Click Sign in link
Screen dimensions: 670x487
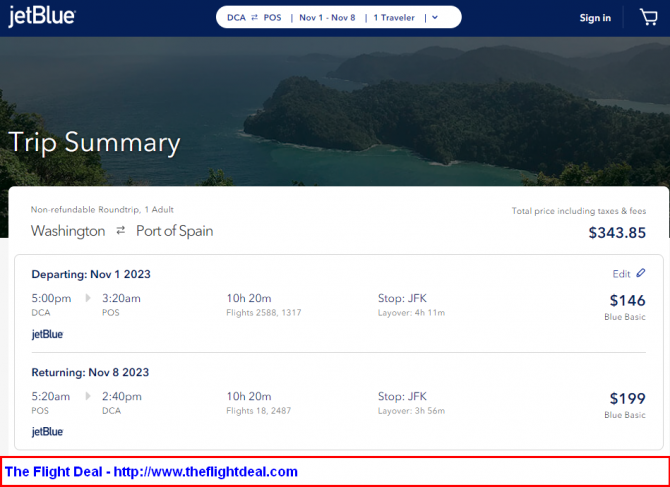click(x=595, y=18)
